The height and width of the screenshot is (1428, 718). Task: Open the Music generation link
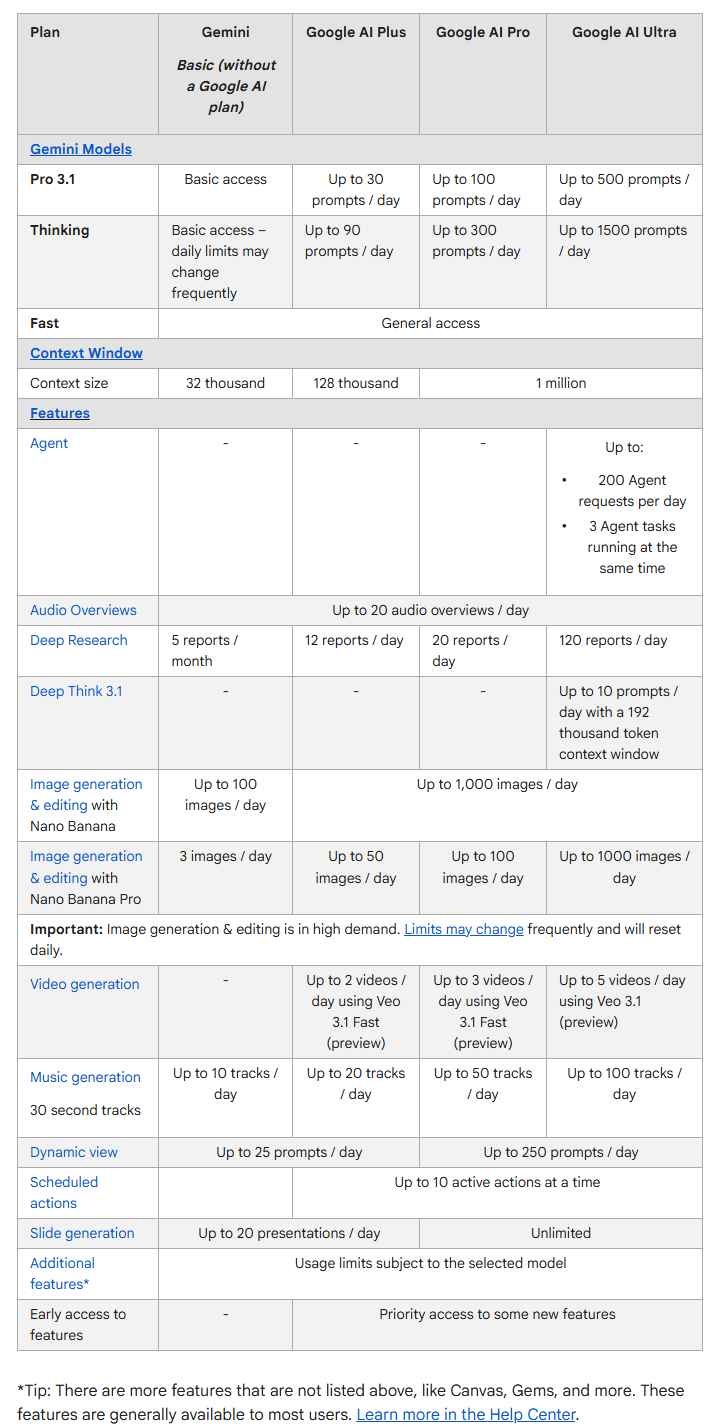tap(85, 1077)
